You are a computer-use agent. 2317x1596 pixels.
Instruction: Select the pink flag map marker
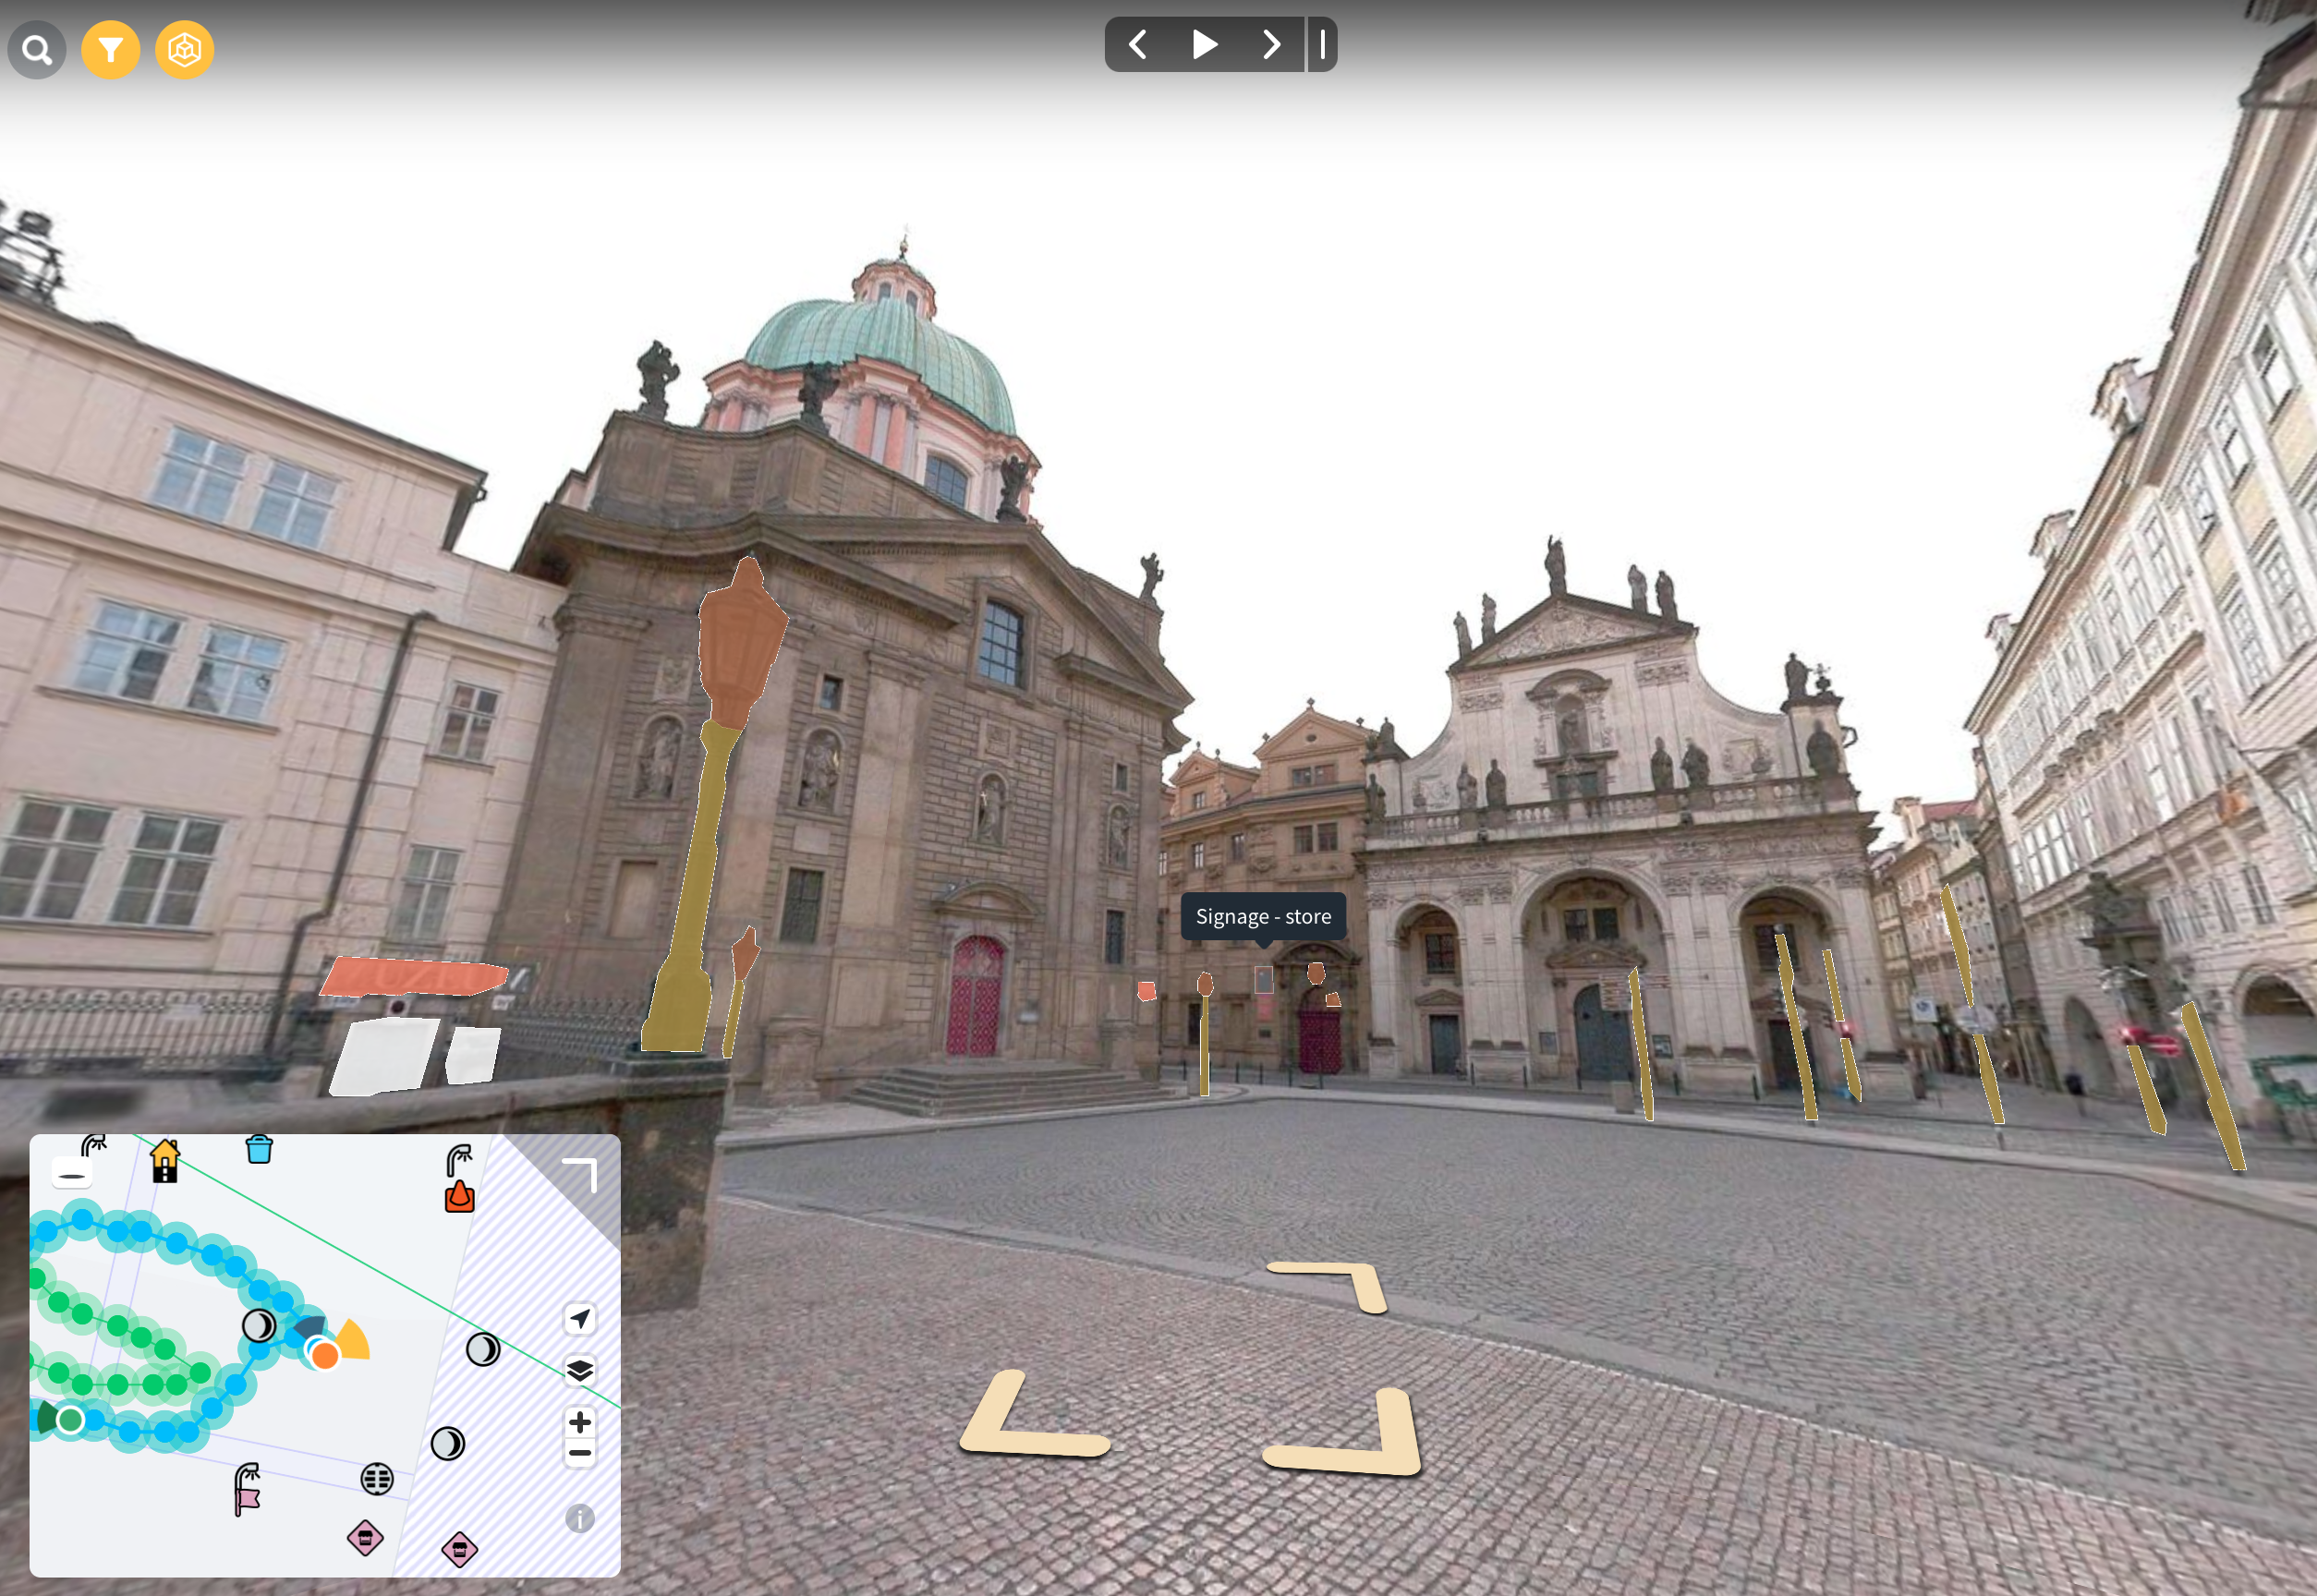point(248,1500)
